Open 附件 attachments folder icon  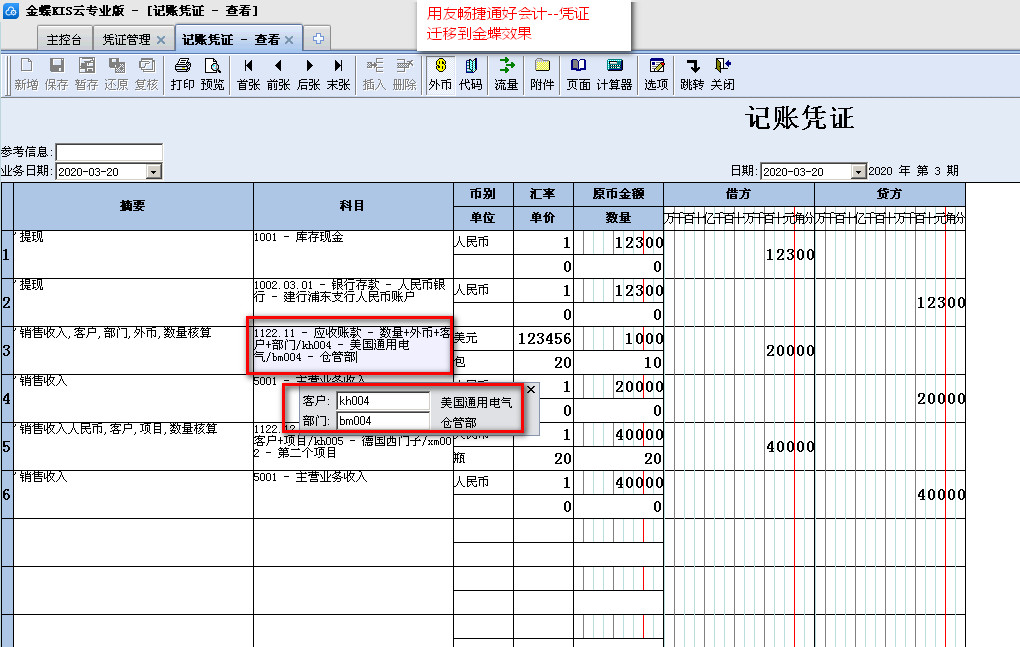click(x=542, y=74)
